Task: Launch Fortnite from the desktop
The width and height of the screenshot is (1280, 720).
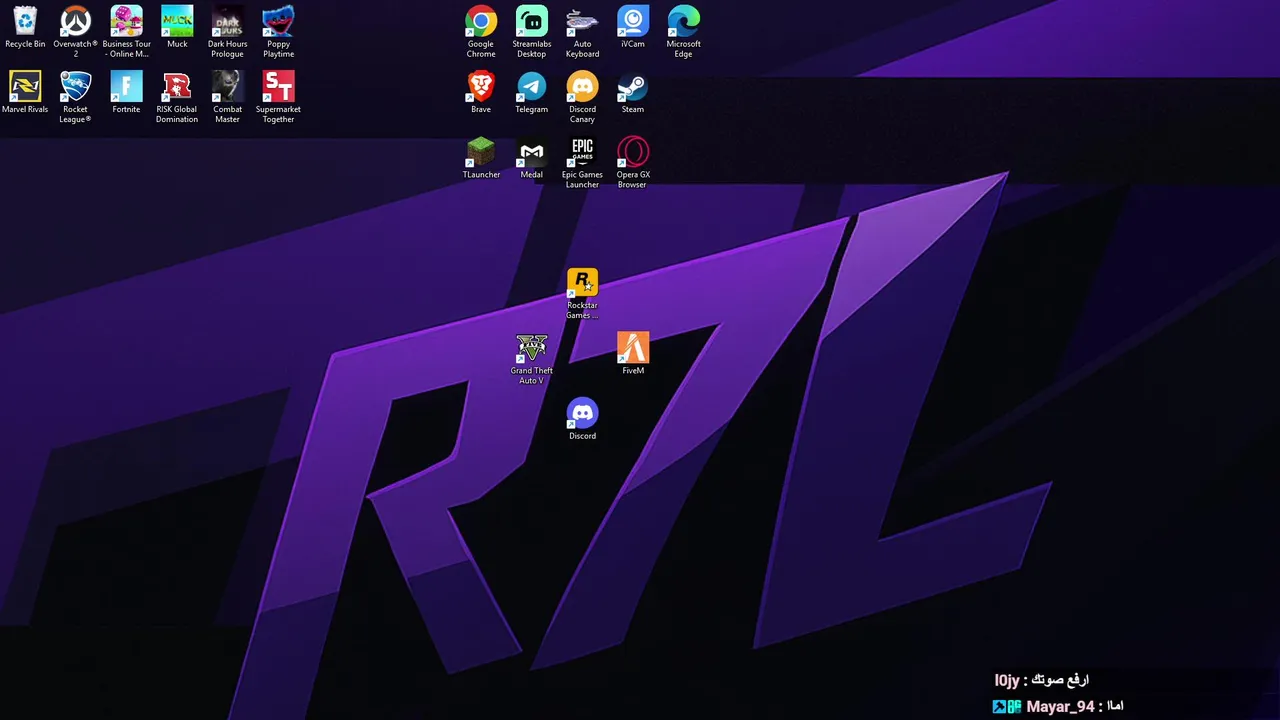Action: click(126, 93)
